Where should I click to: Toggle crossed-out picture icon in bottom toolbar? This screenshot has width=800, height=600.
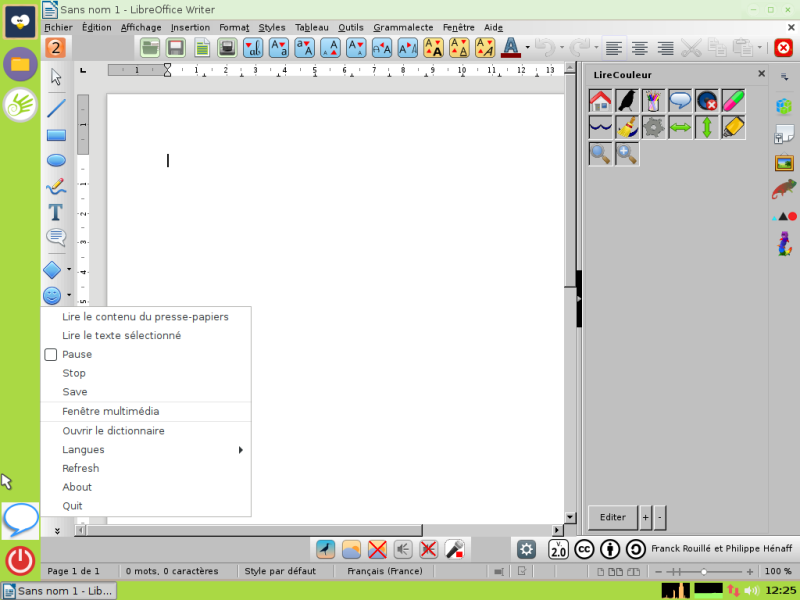[377, 549]
